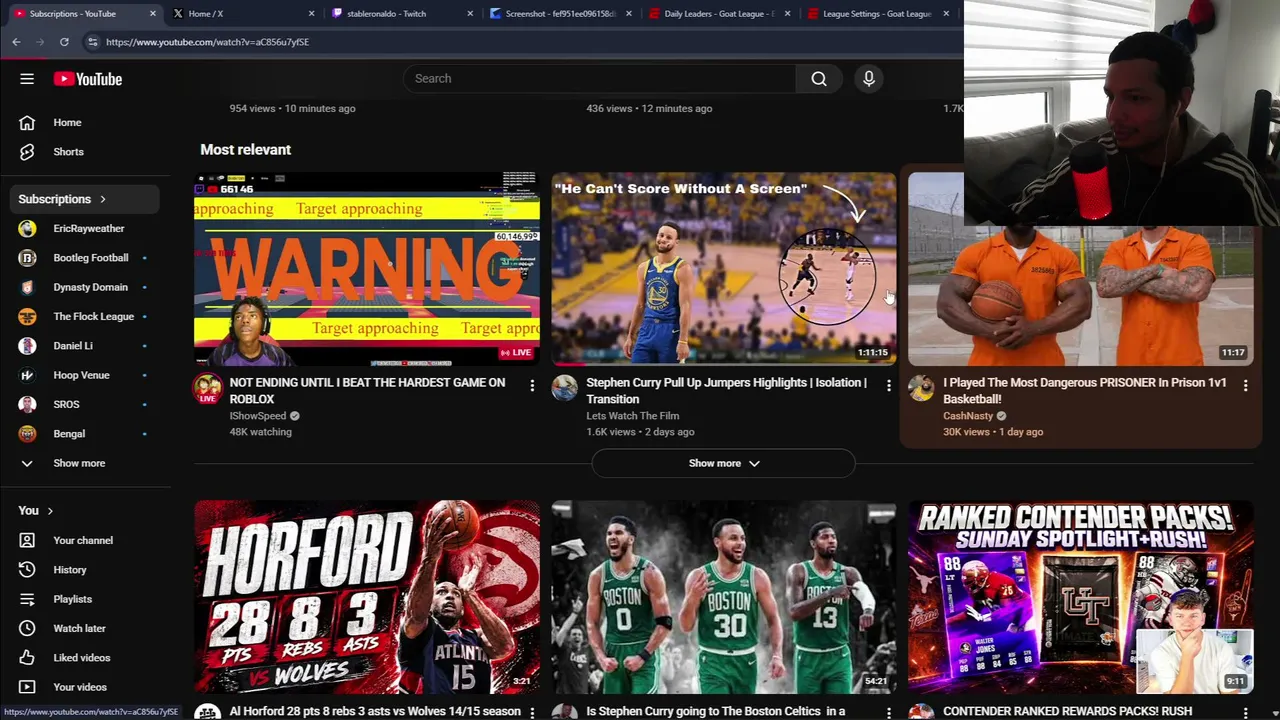The width and height of the screenshot is (1280, 720).
Task: Play the WARNING live stream thumbnail
Action: tap(367, 270)
